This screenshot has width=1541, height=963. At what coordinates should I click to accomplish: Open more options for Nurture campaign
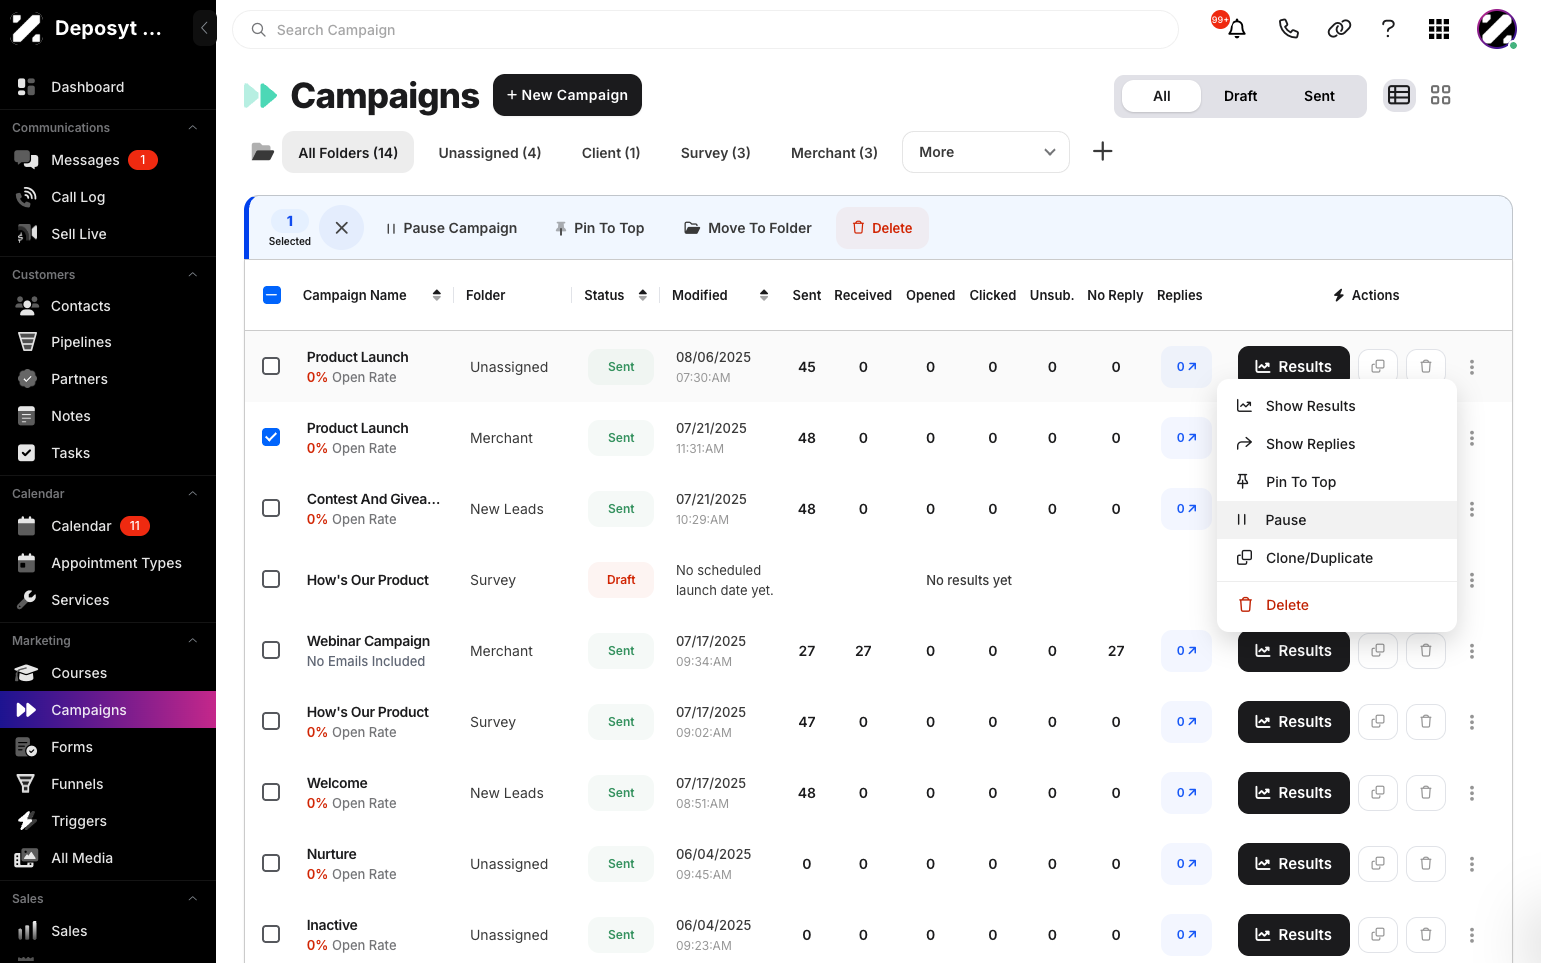[1471, 864]
